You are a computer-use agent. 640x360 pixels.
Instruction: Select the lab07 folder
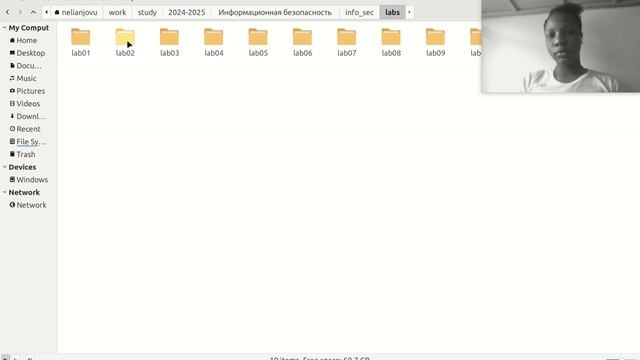[x=347, y=42]
